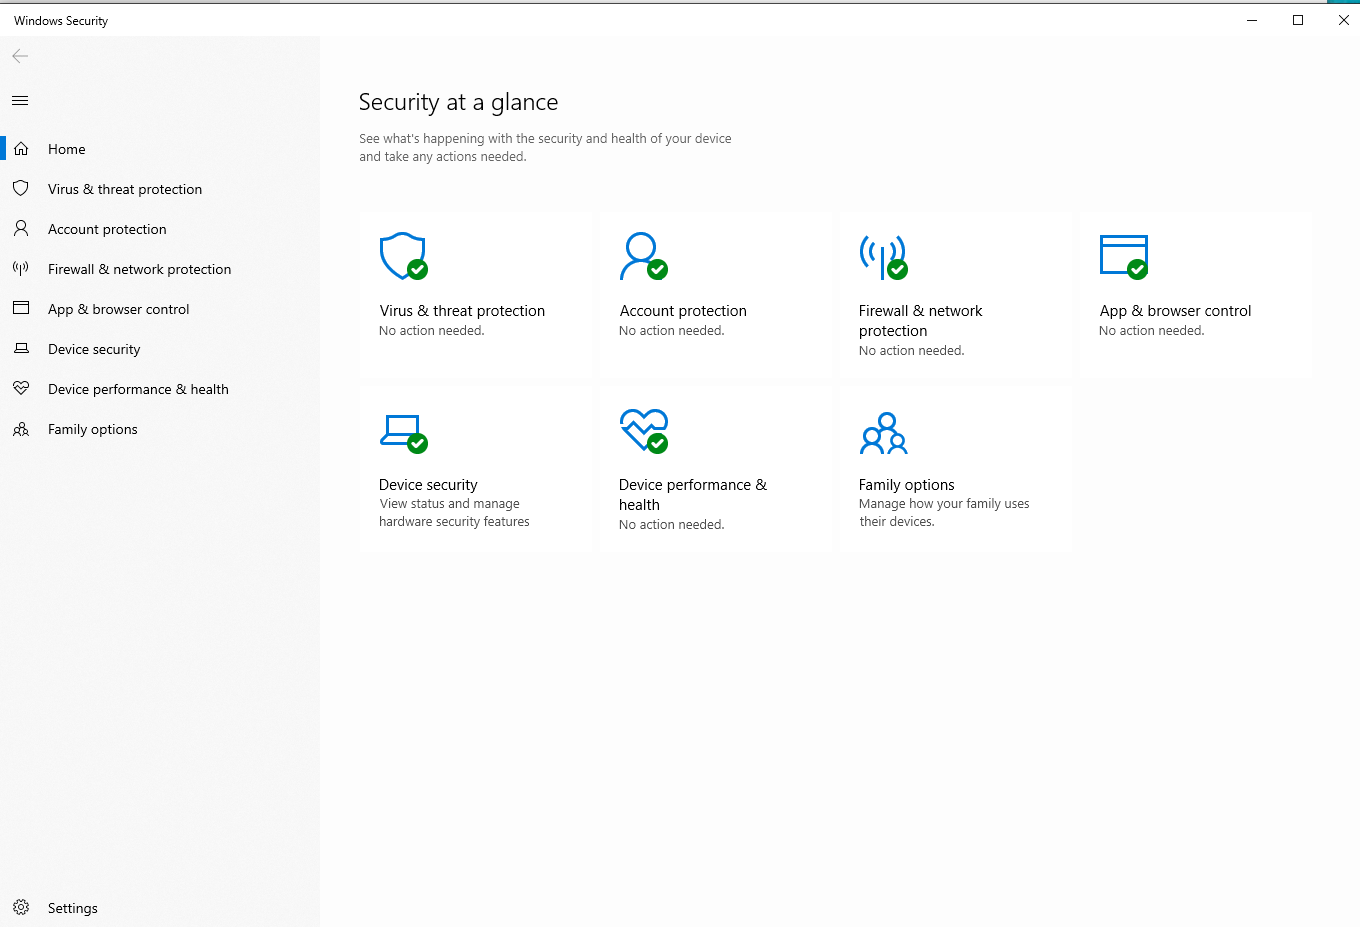Click the Account protection person tile icon
The width and height of the screenshot is (1360, 927).
[642, 256]
